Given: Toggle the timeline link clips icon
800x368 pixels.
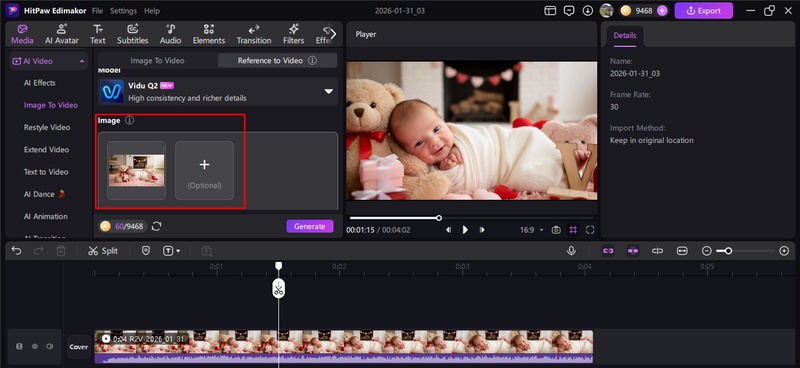Looking at the screenshot, I should (608, 251).
